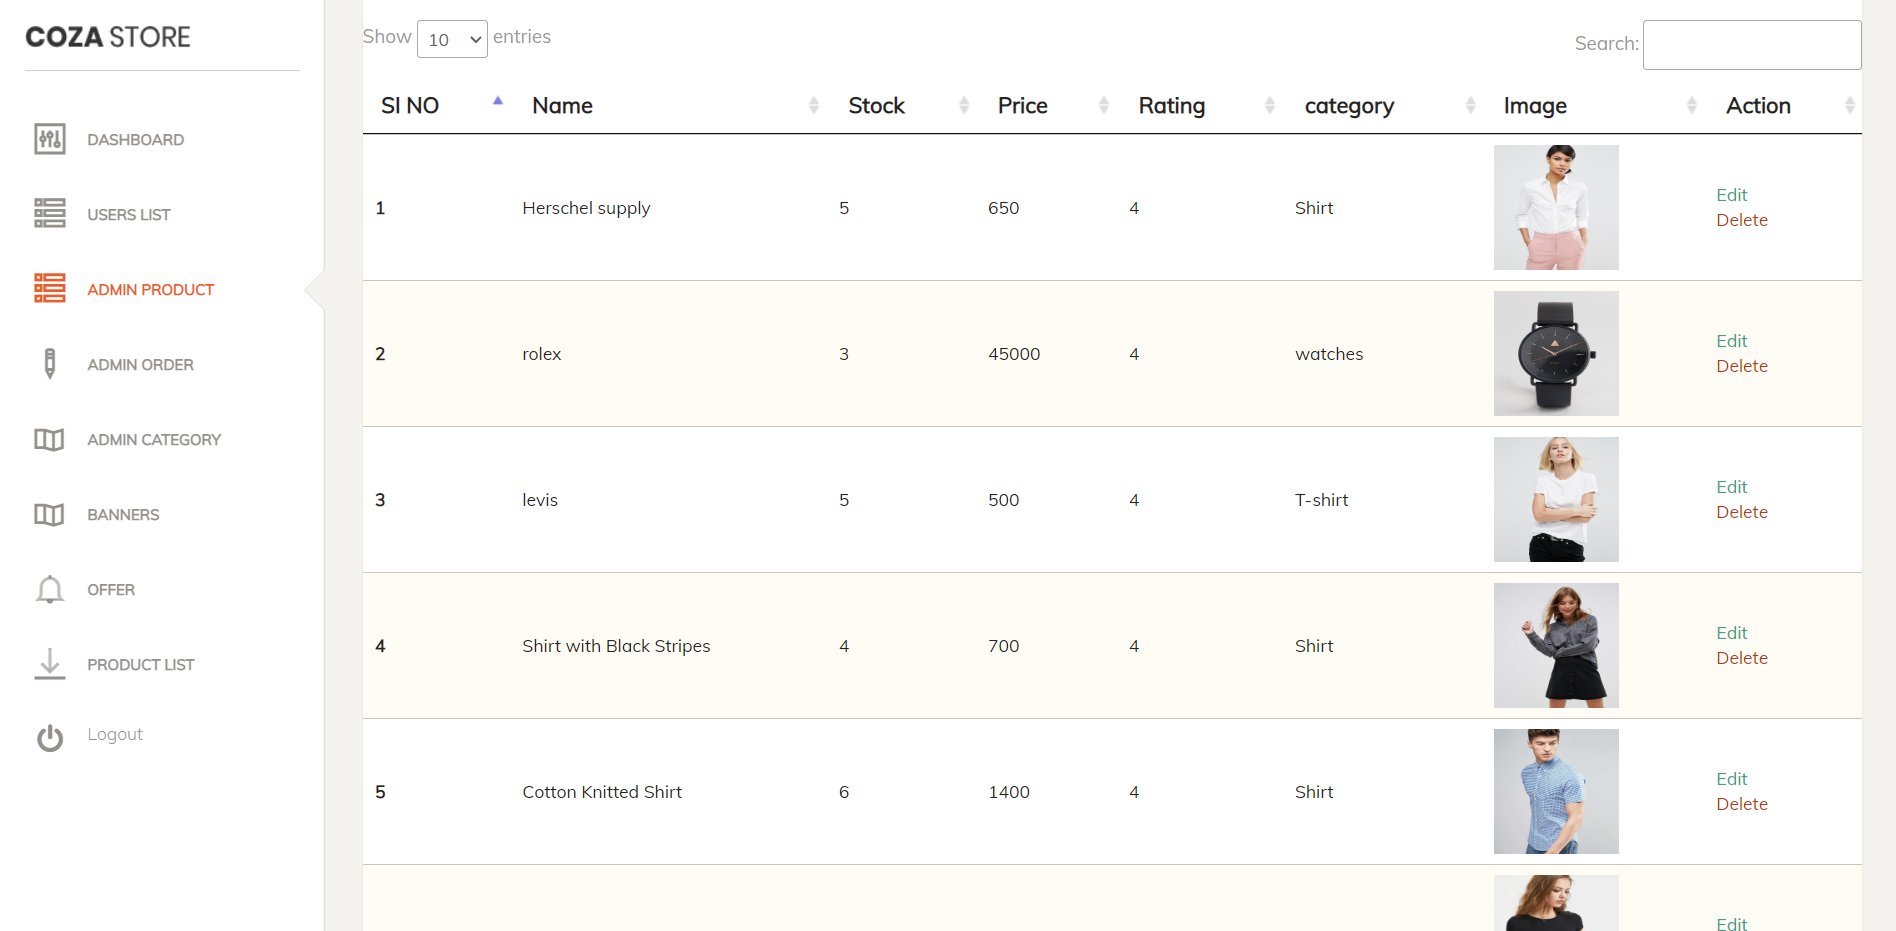Edit the rolex product
Image resolution: width=1896 pixels, height=931 pixels.
(x=1731, y=341)
